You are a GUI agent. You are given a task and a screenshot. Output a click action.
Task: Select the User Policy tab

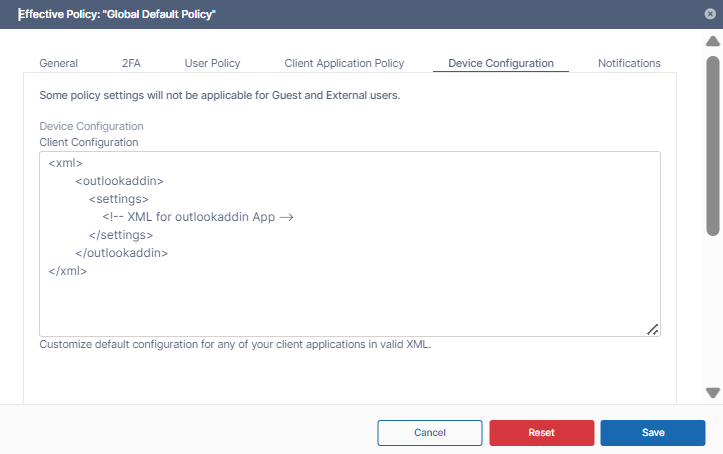coord(212,63)
